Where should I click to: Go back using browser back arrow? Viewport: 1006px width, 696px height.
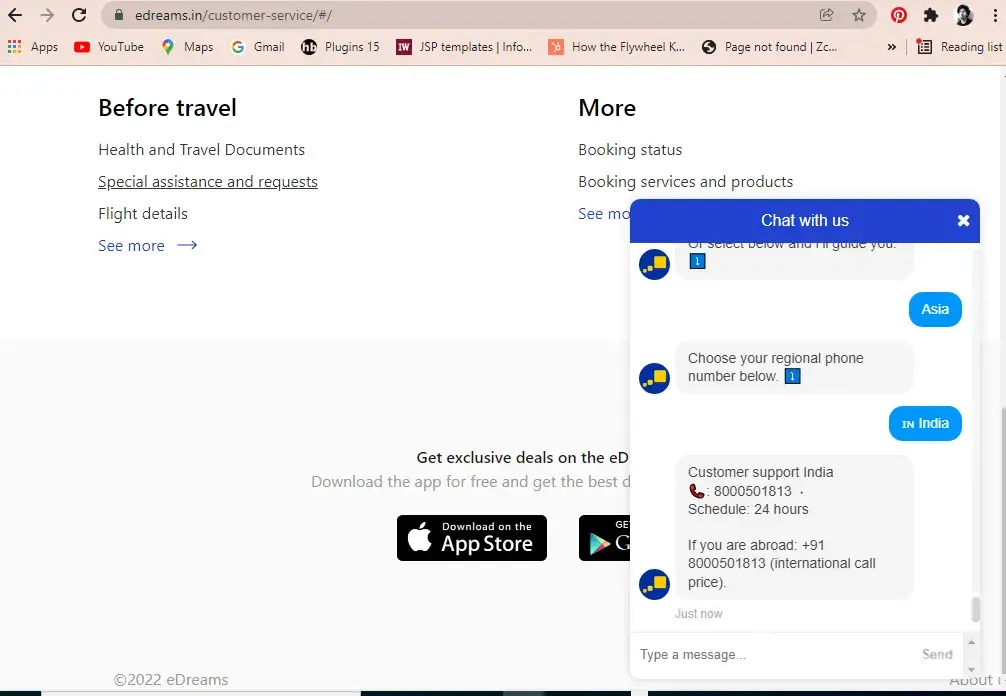15,15
